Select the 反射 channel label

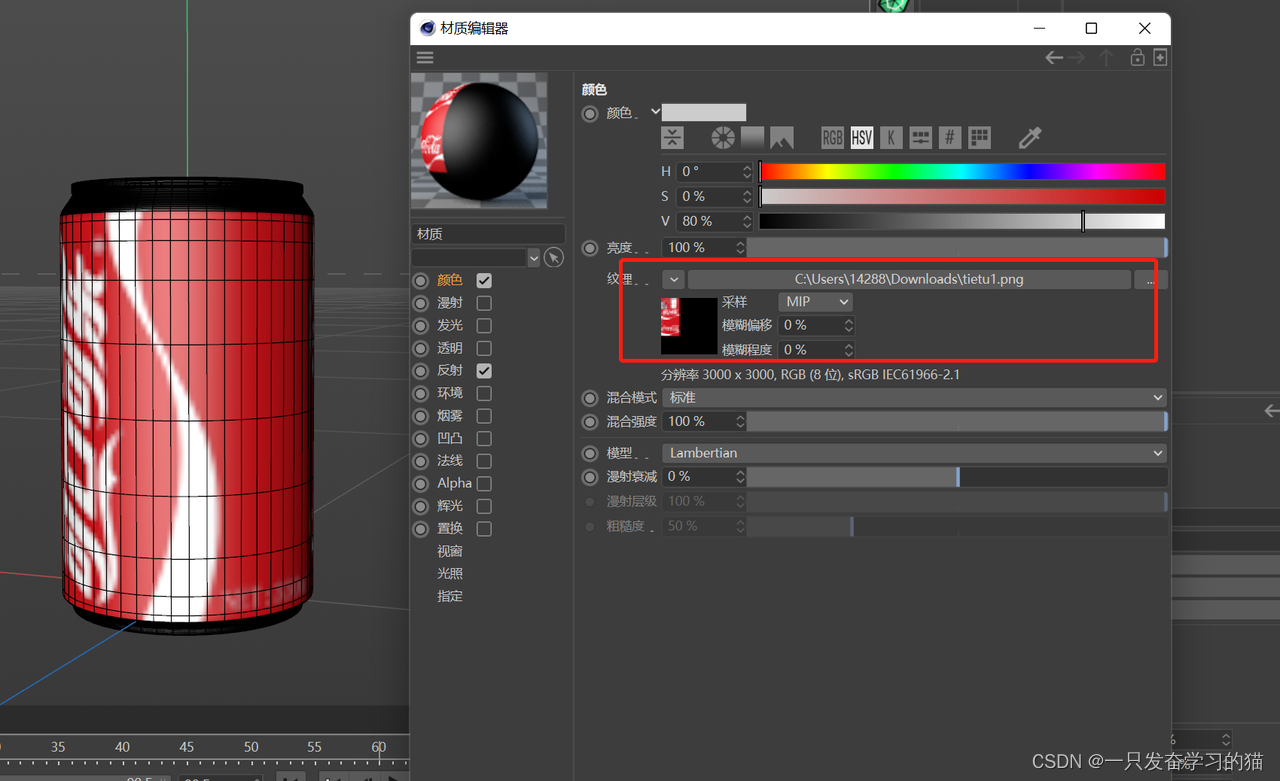click(450, 371)
